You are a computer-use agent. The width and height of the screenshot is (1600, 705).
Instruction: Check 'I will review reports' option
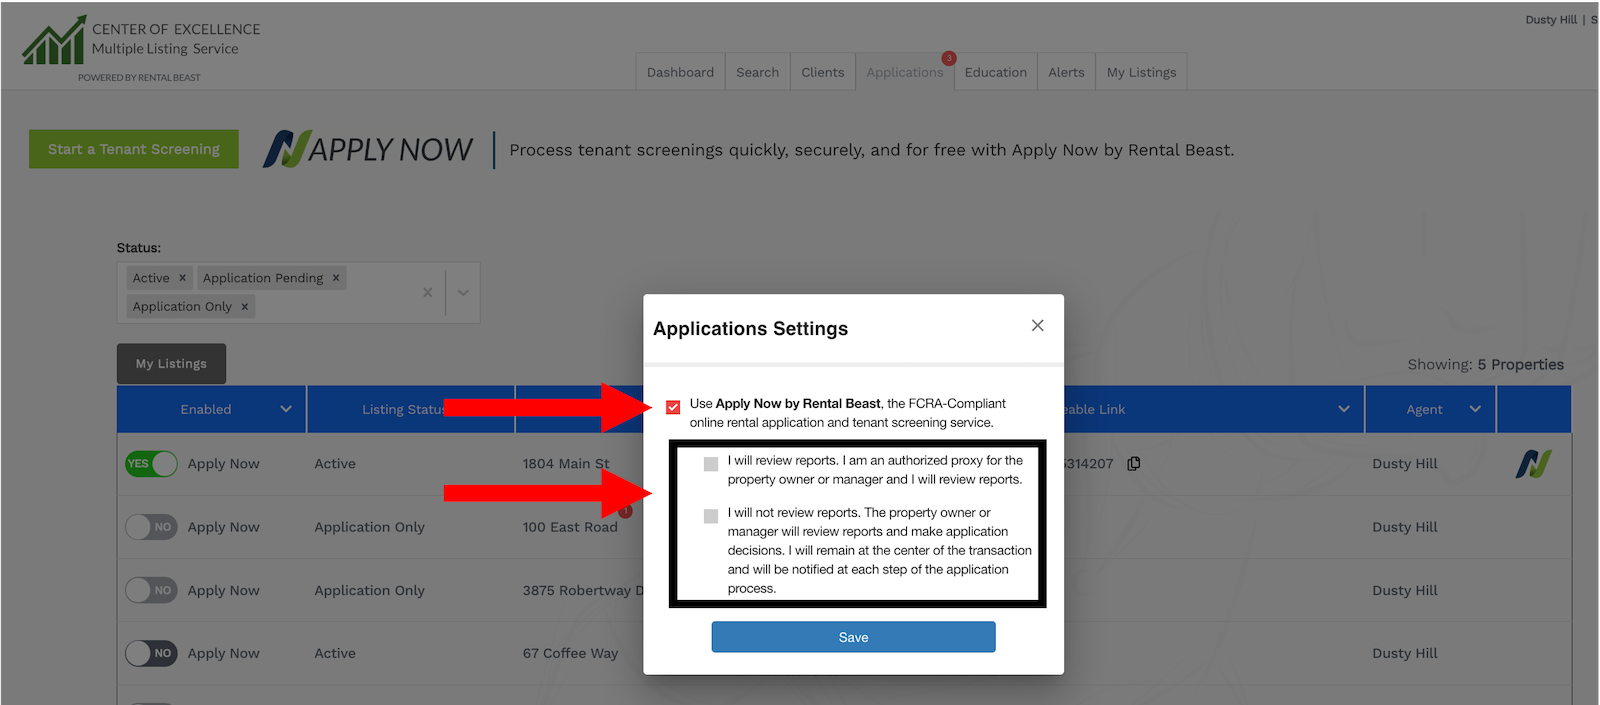click(x=711, y=464)
